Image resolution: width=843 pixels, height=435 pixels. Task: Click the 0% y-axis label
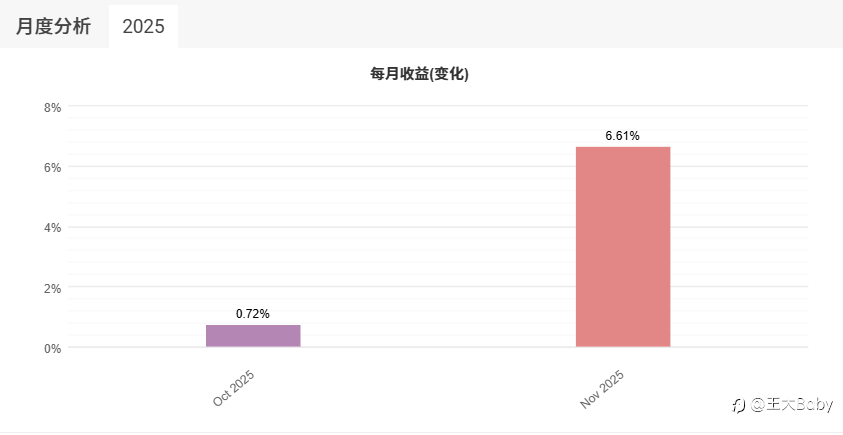click(x=53, y=349)
